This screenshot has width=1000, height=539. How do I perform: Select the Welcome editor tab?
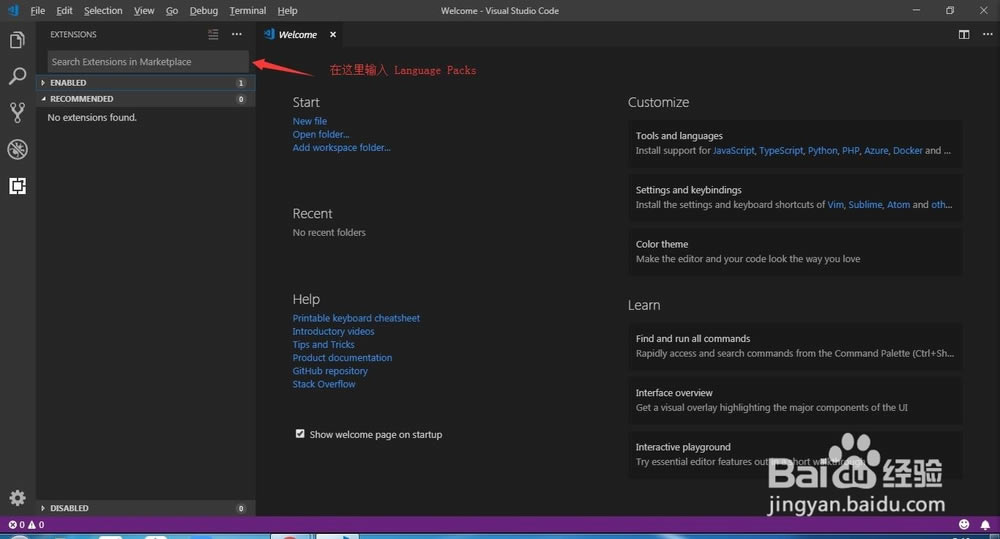300,34
